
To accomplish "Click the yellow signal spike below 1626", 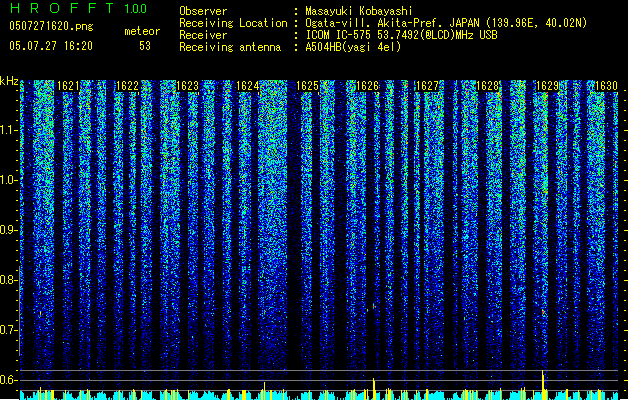I will (x=374, y=388).
